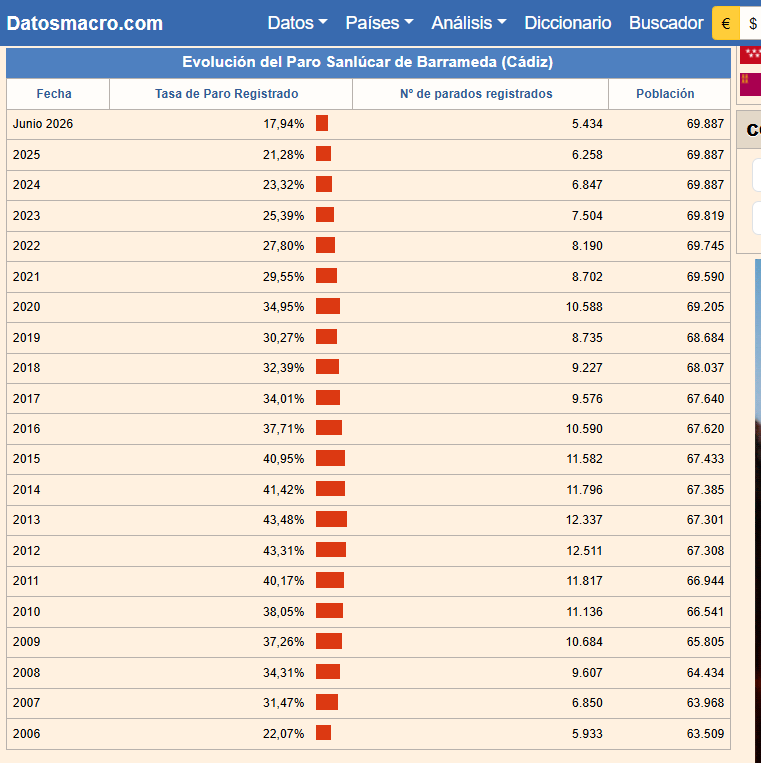
Task: Open the Datosmacro.com home logo
Action: (85, 23)
